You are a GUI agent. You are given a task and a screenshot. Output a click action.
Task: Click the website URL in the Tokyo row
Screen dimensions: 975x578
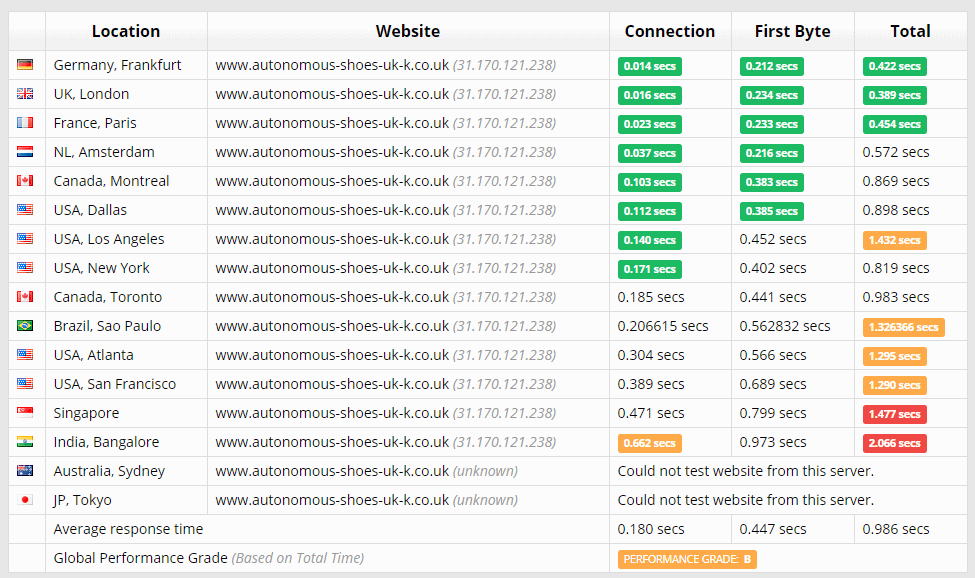click(x=332, y=500)
